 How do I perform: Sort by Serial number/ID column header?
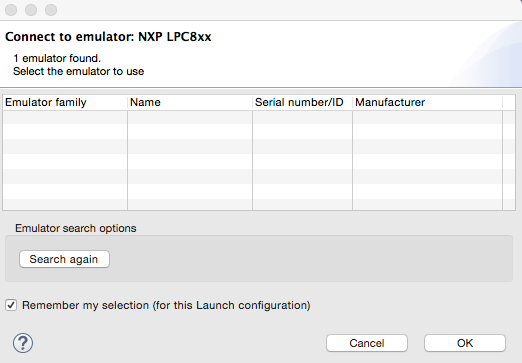(x=303, y=102)
